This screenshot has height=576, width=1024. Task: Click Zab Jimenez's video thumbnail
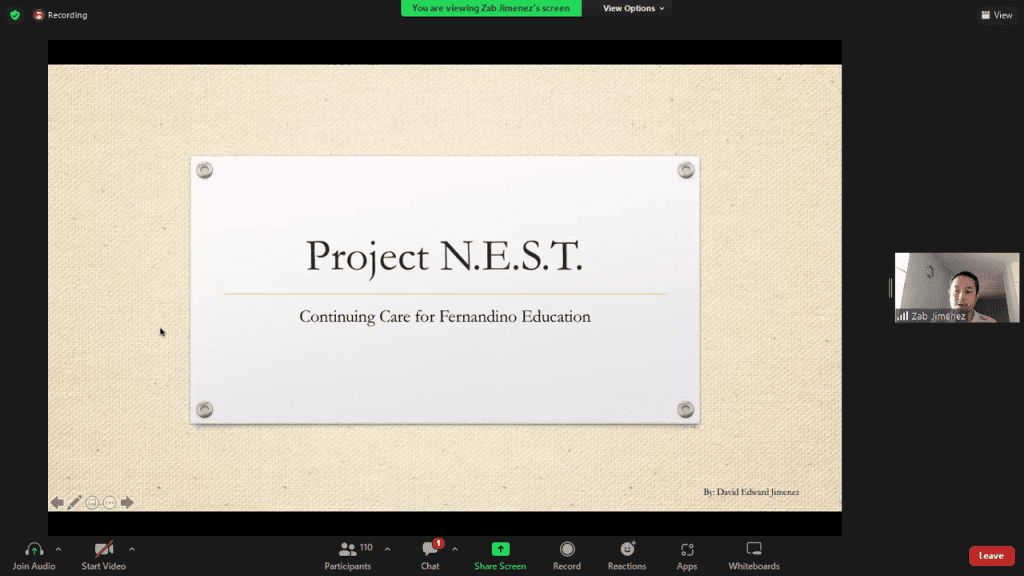click(957, 287)
